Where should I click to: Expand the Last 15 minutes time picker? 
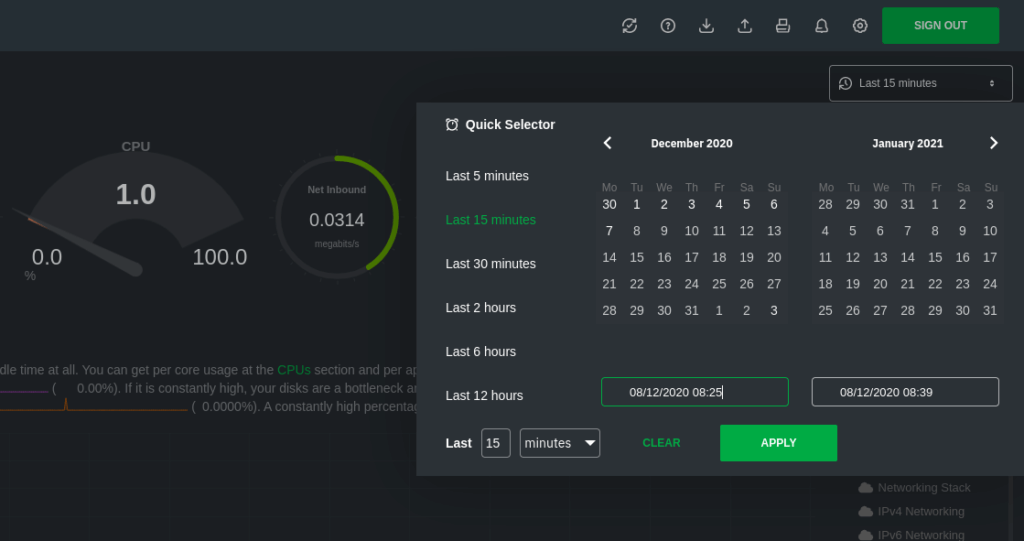[x=920, y=83]
